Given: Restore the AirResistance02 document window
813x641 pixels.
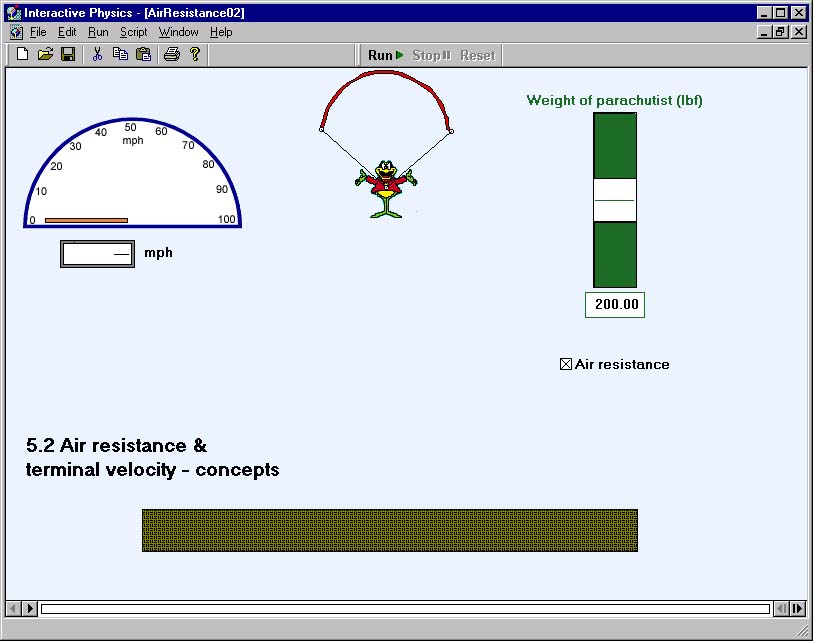Looking at the screenshot, I should point(780,32).
